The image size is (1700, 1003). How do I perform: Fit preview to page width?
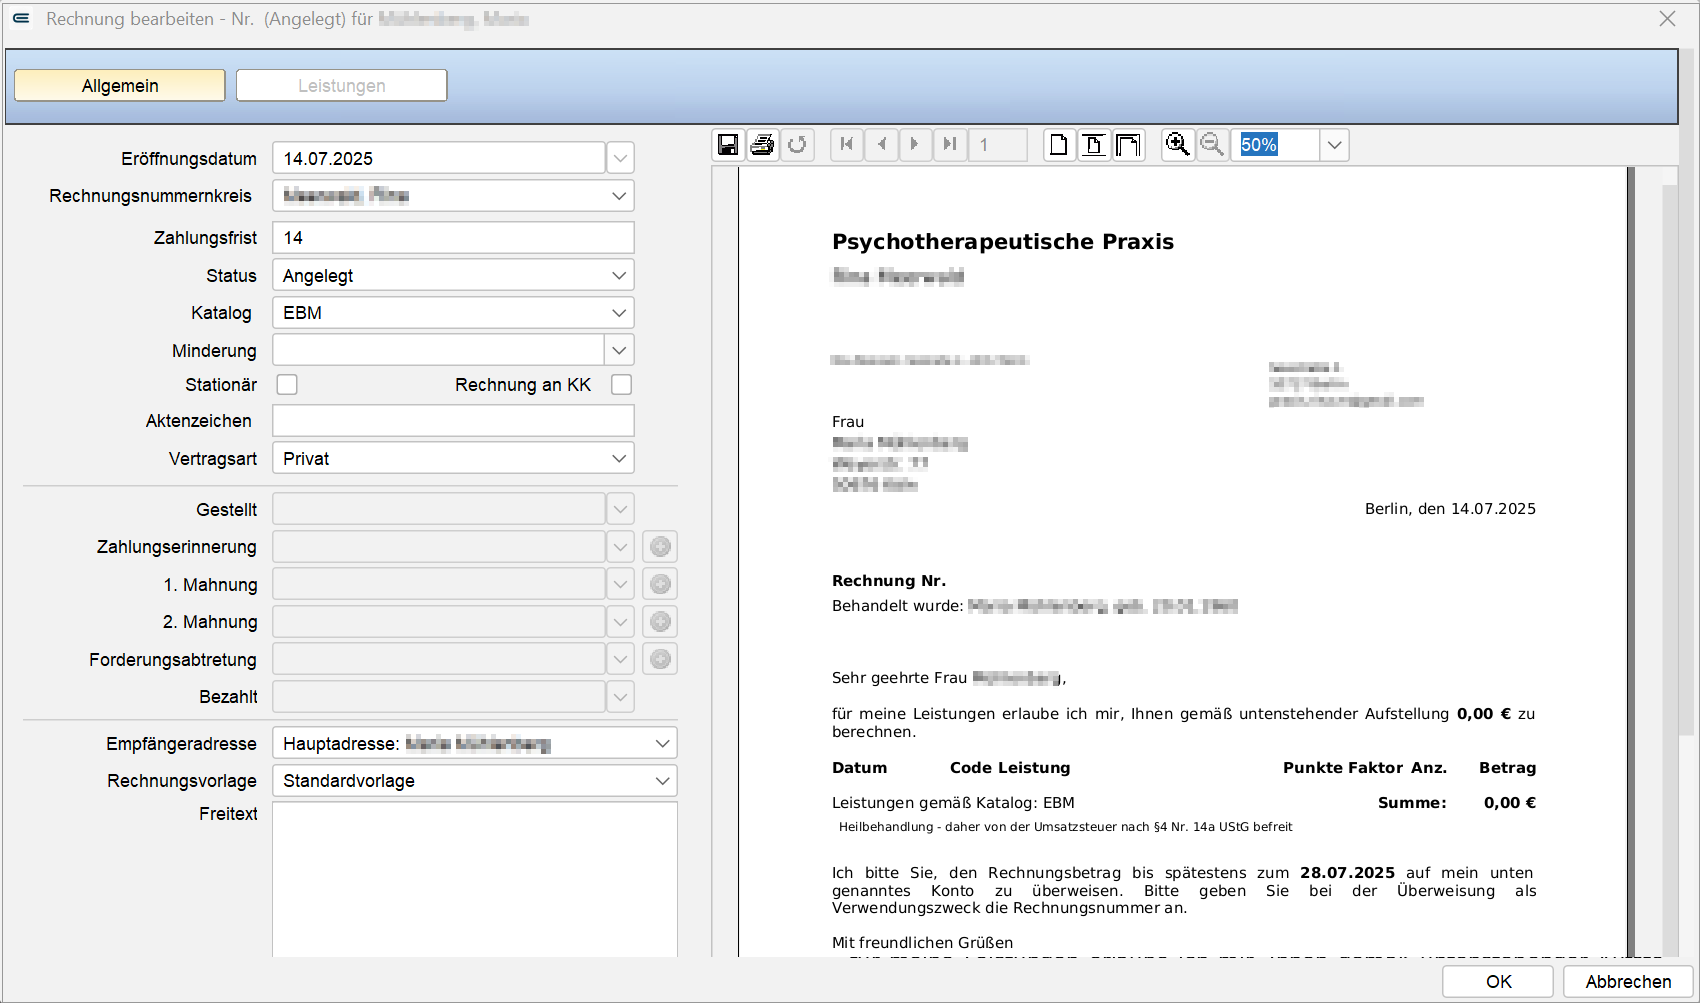pyautogui.click(x=1094, y=145)
